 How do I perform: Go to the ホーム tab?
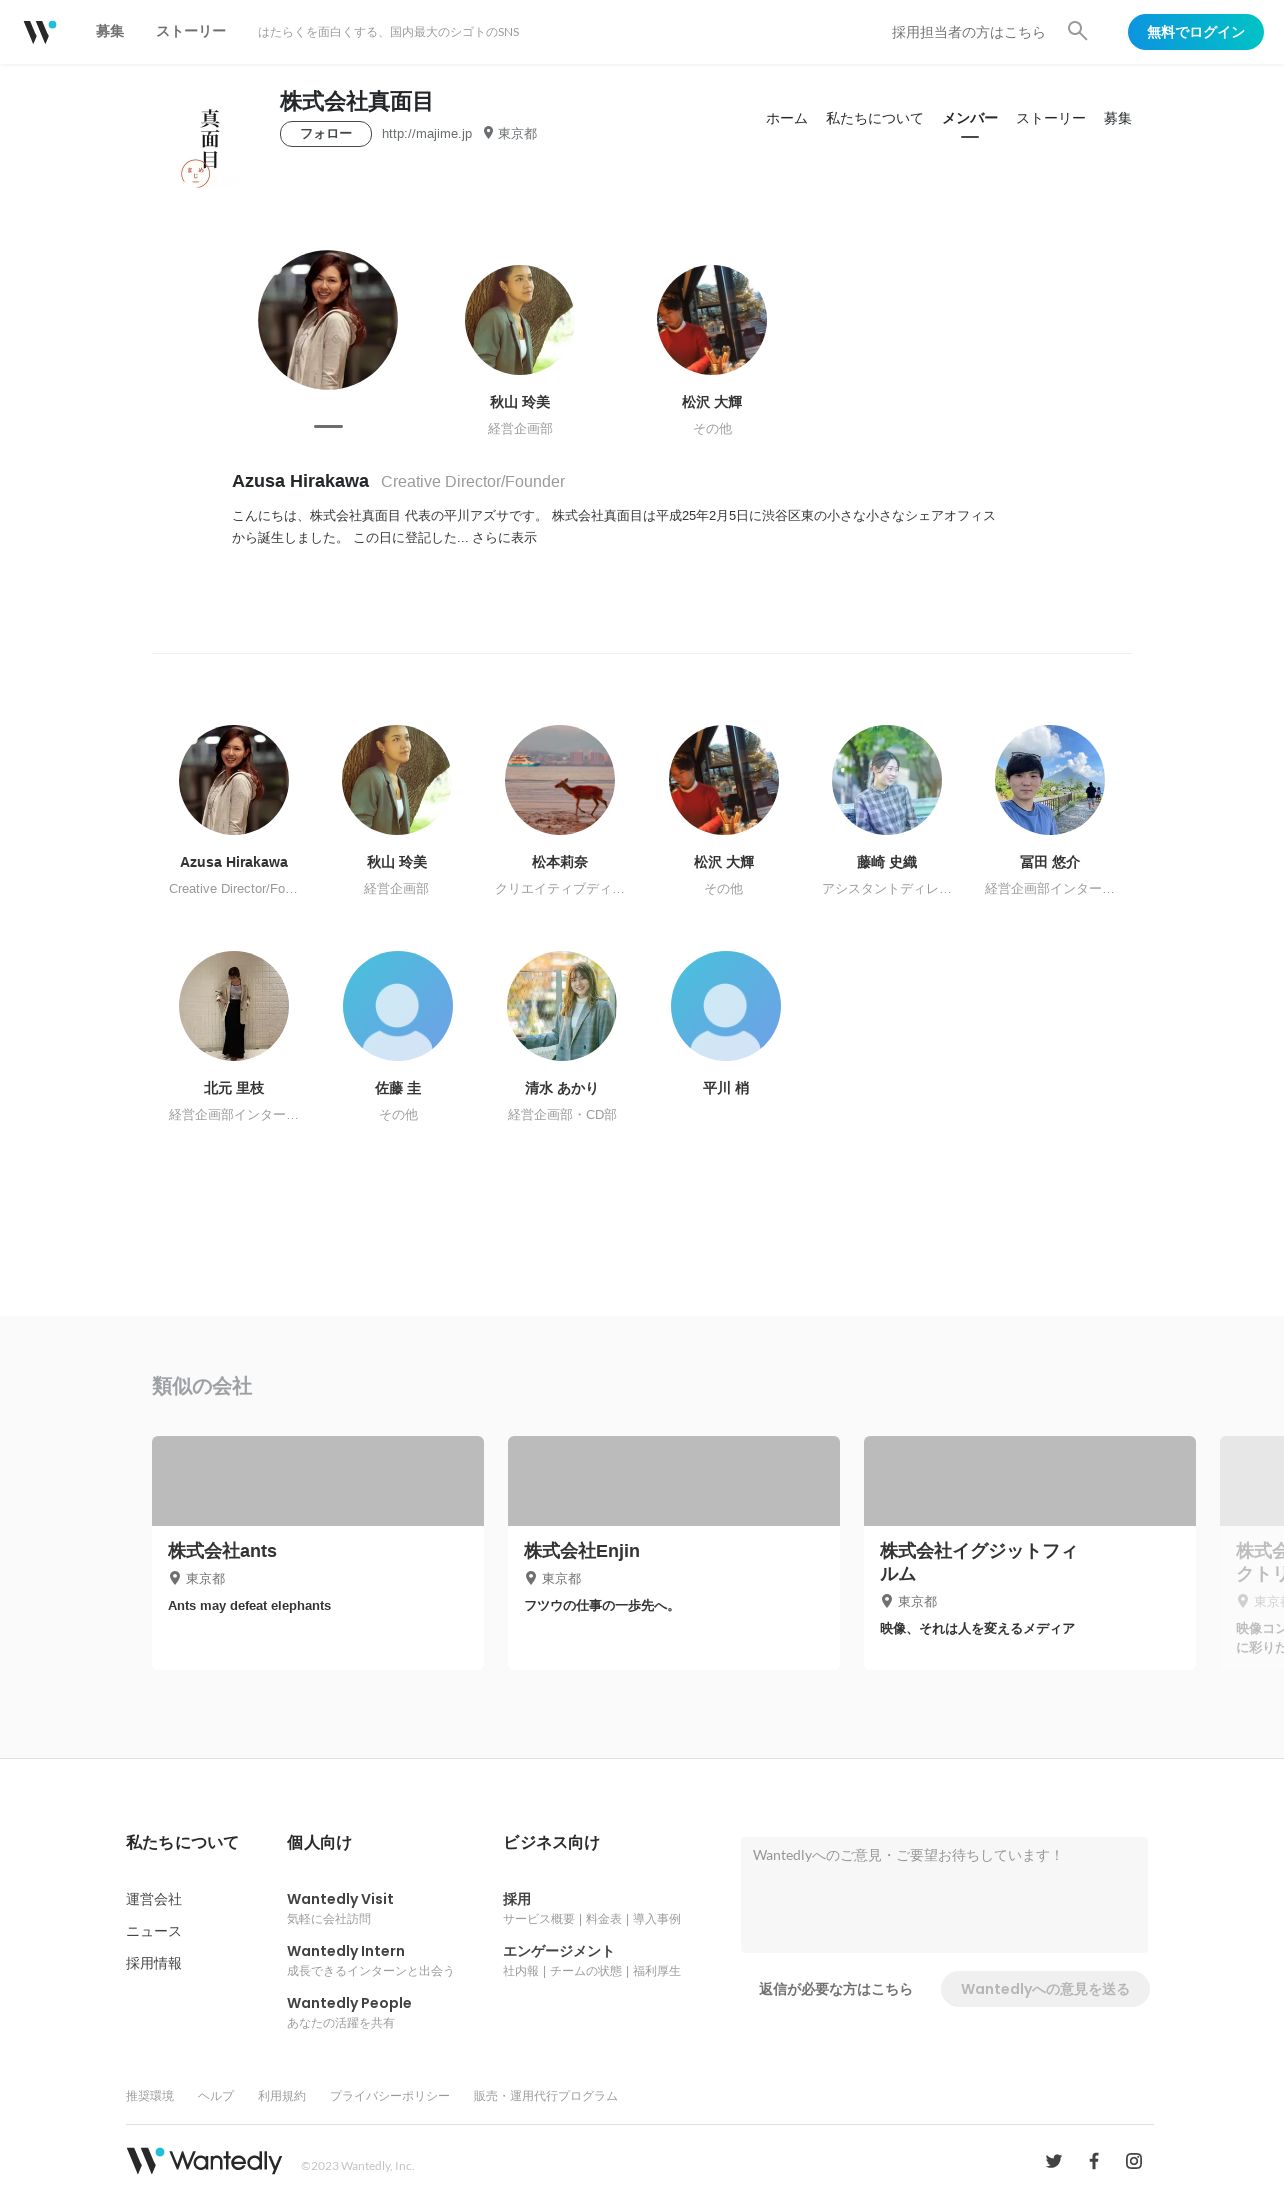(787, 118)
